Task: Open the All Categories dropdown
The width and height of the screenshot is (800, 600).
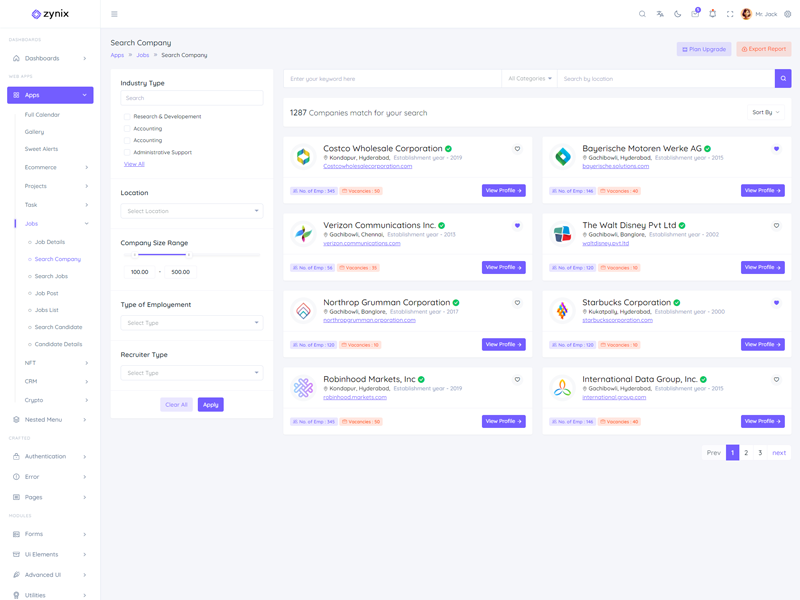Action: point(529,78)
